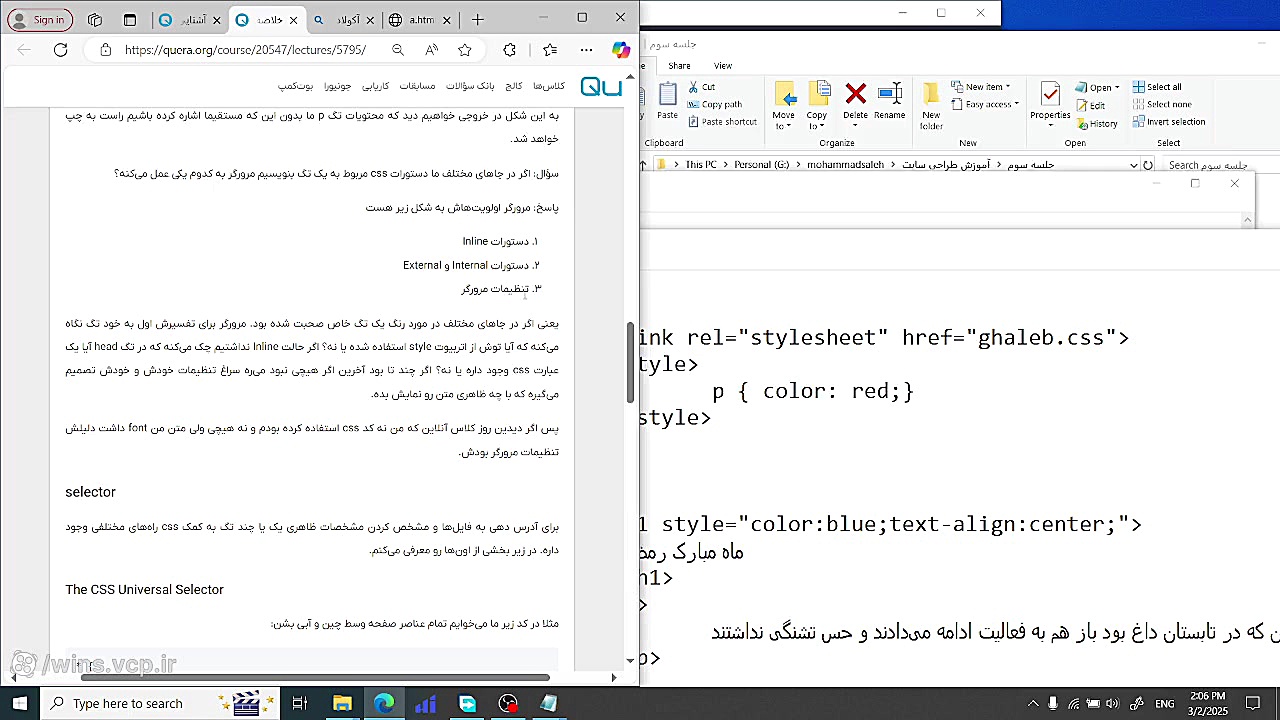The image size is (1280, 720).
Task: Click This PC in the breadcrumb path
Action: 701,165
